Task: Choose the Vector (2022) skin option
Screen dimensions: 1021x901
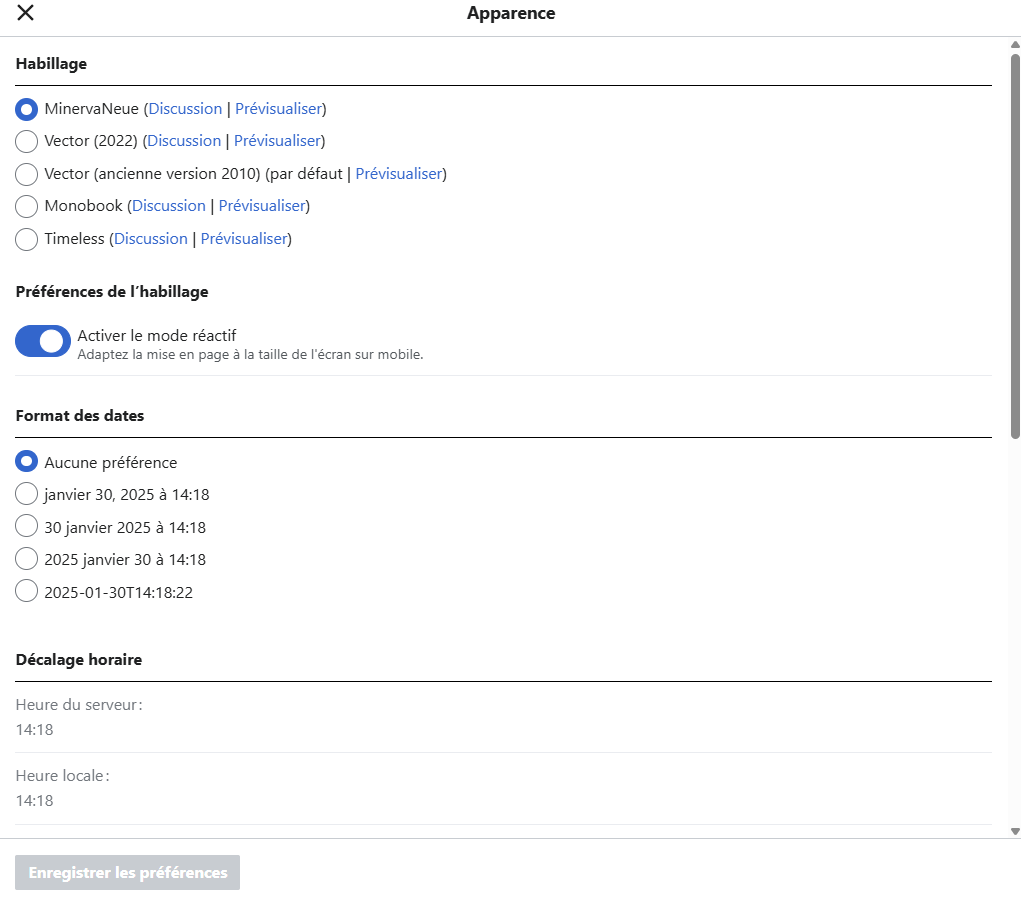Action: coord(26,141)
